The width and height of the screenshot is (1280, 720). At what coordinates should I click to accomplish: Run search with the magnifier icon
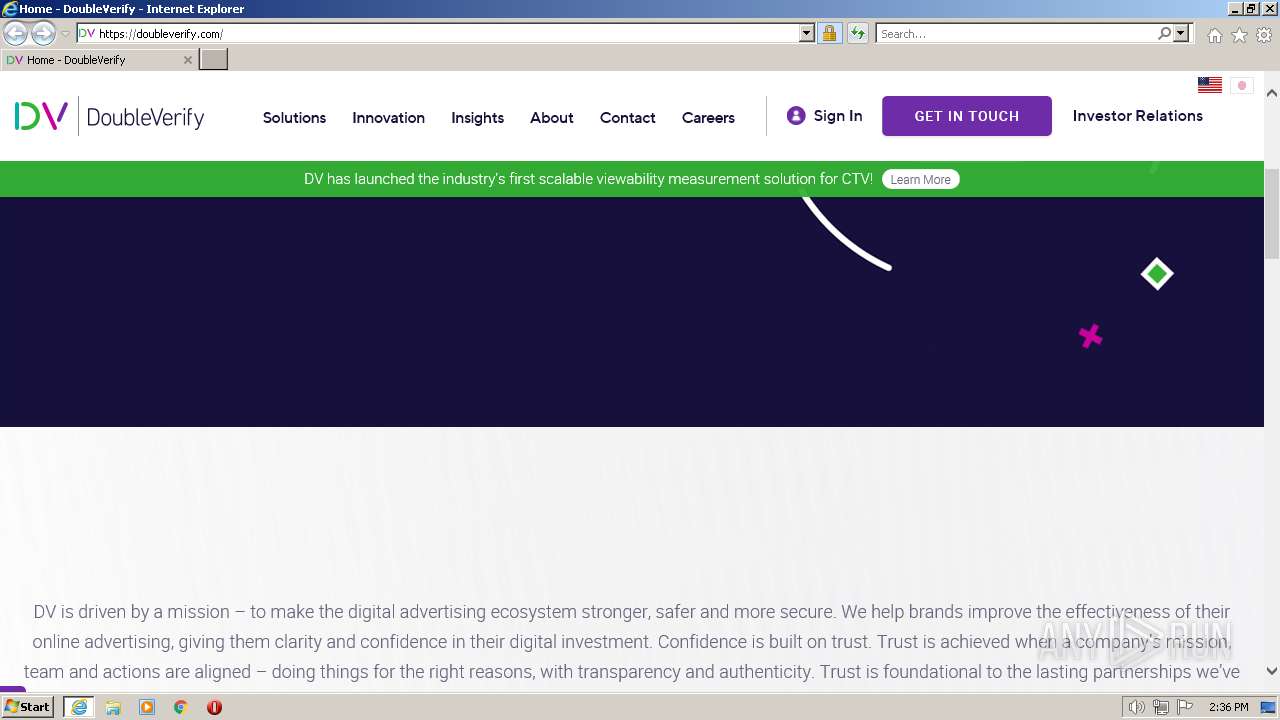click(1164, 33)
